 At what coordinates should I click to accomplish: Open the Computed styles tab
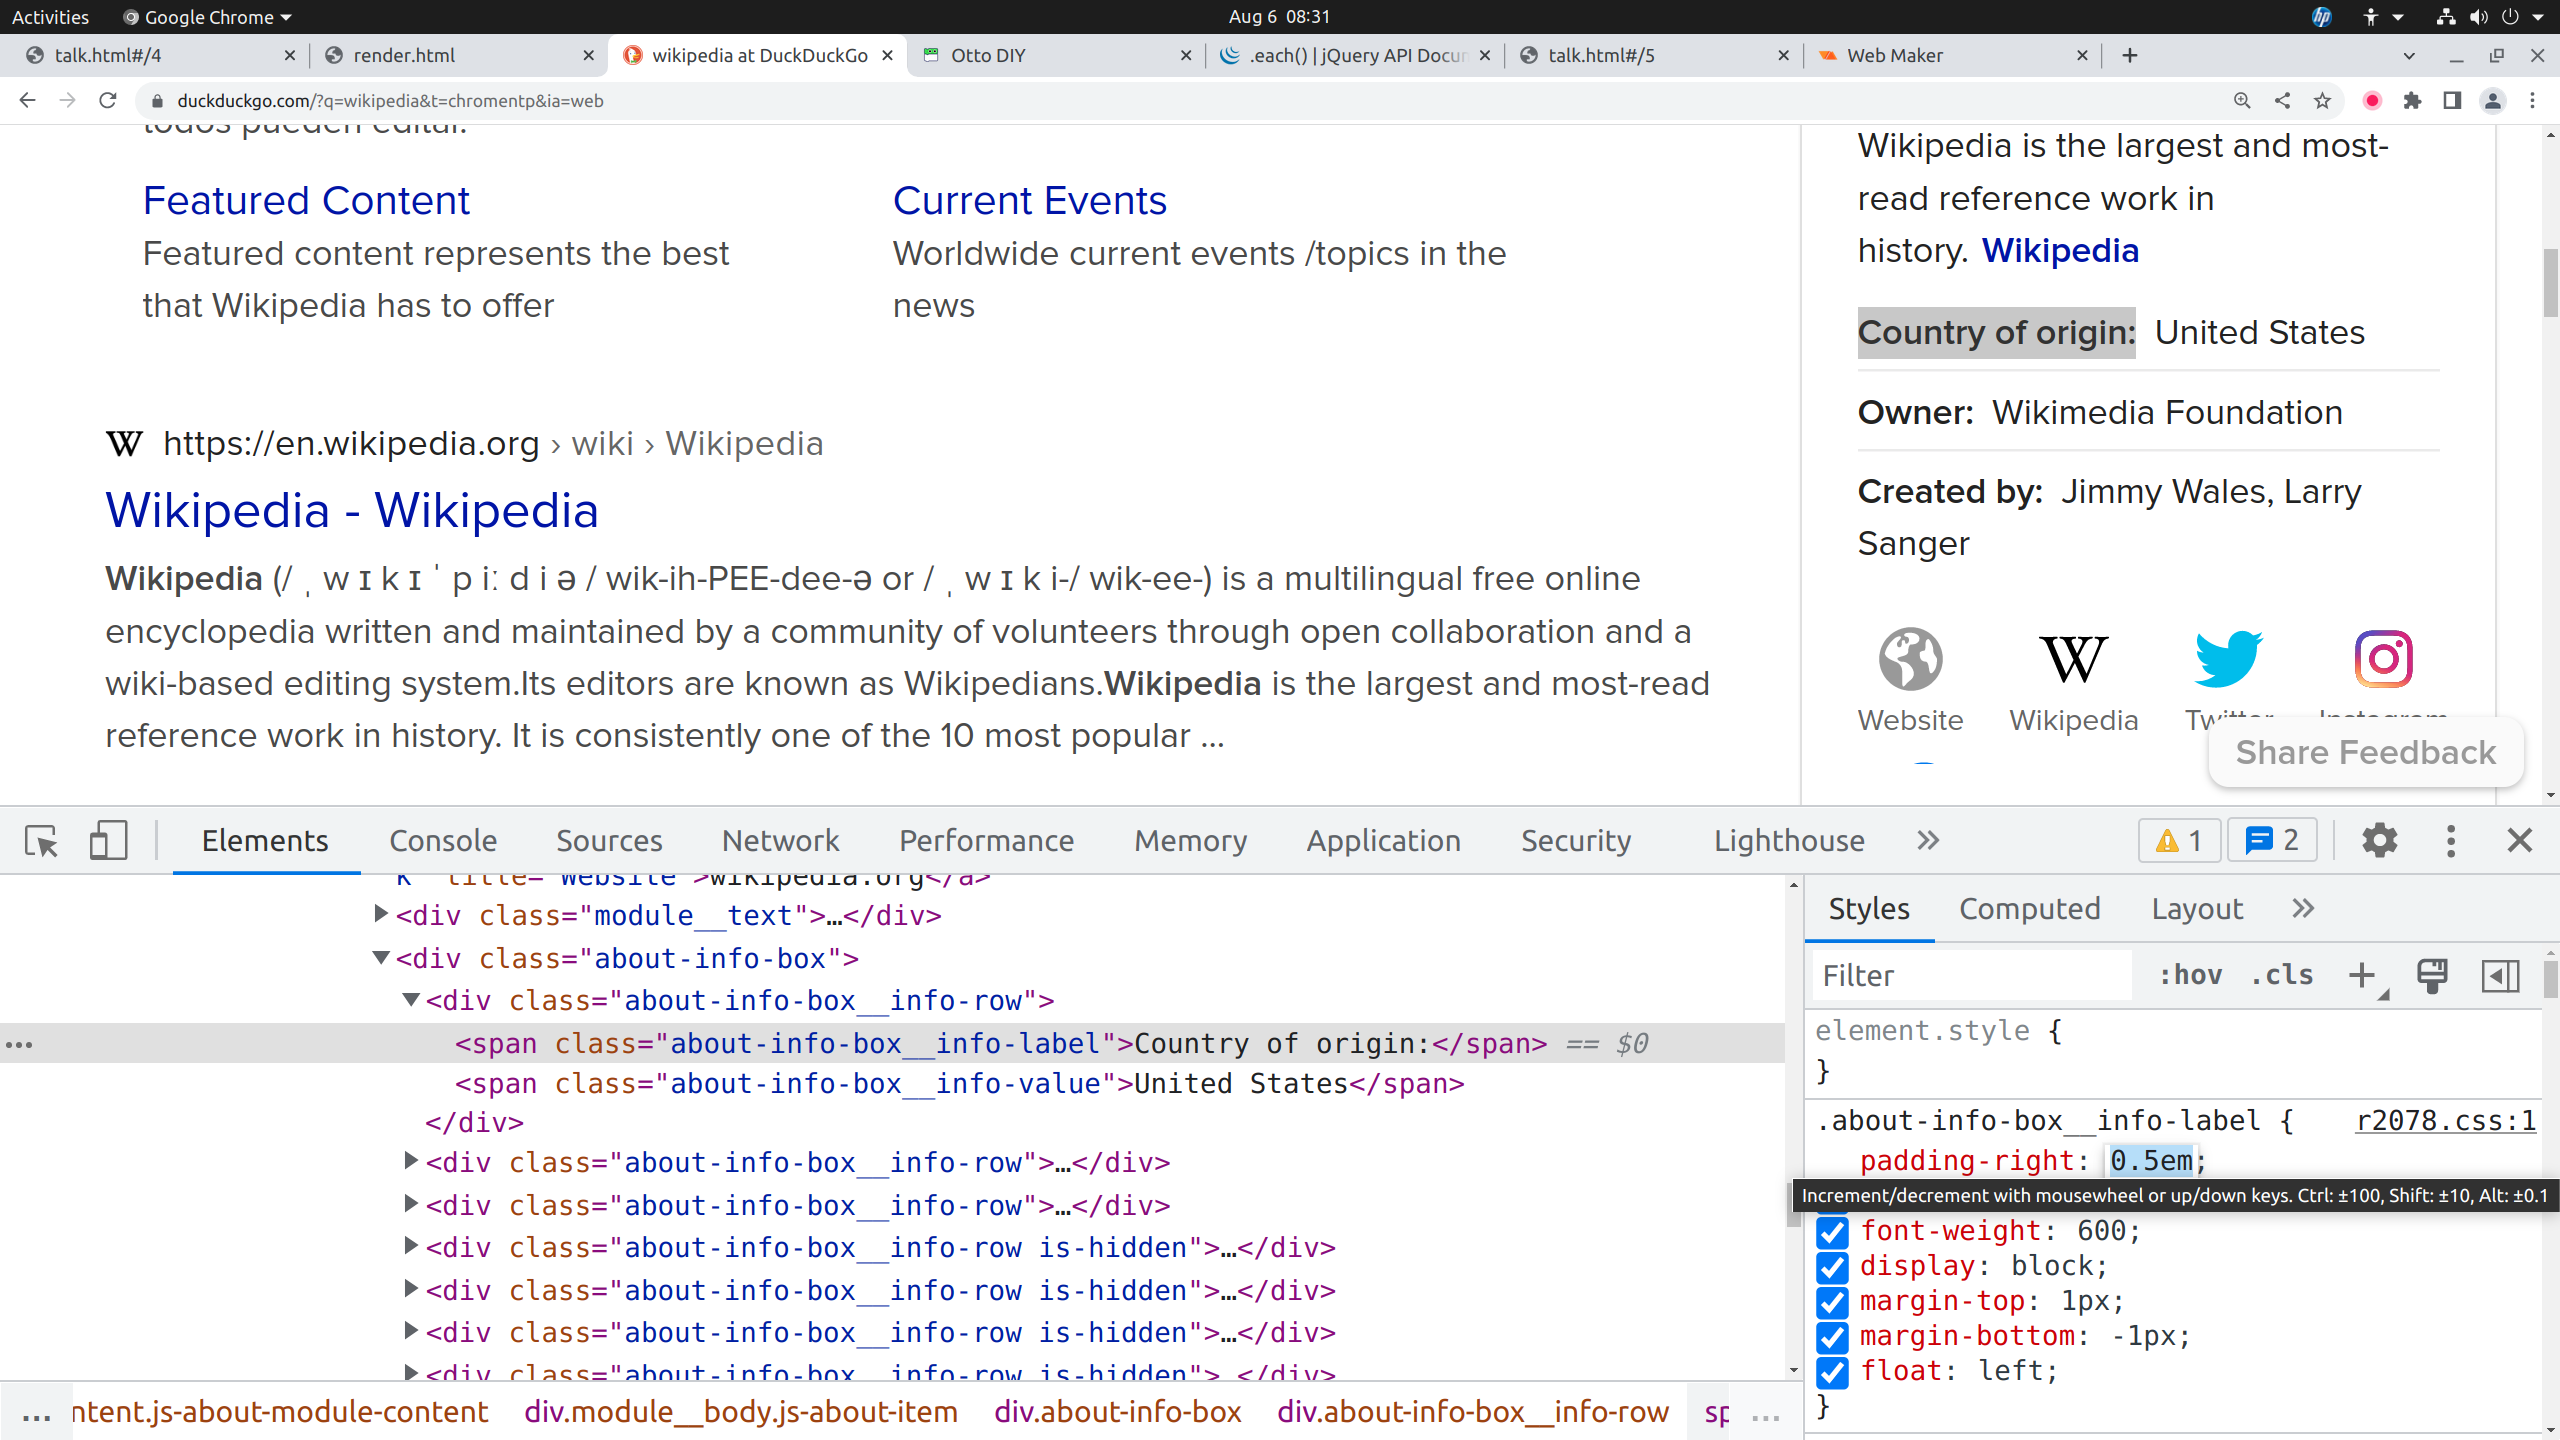2029,909
